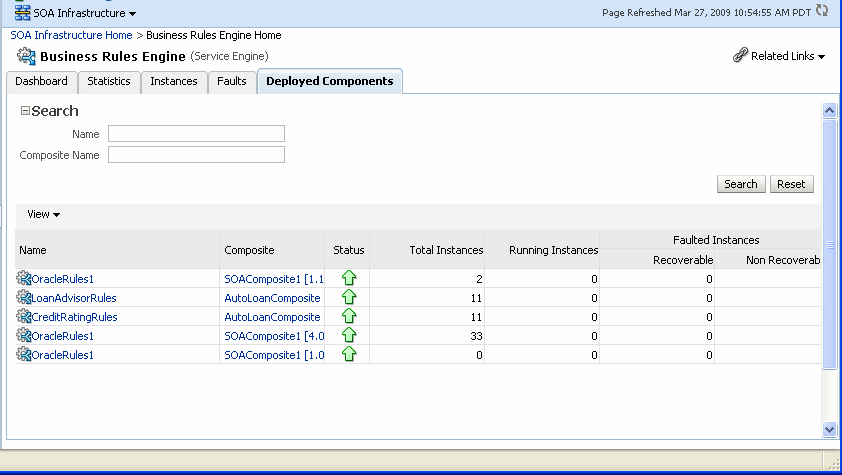Click the green up-arrow status for LoanAdvisorRules
This screenshot has width=842, height=475.
pyautogui.click(x=349, y=297)
